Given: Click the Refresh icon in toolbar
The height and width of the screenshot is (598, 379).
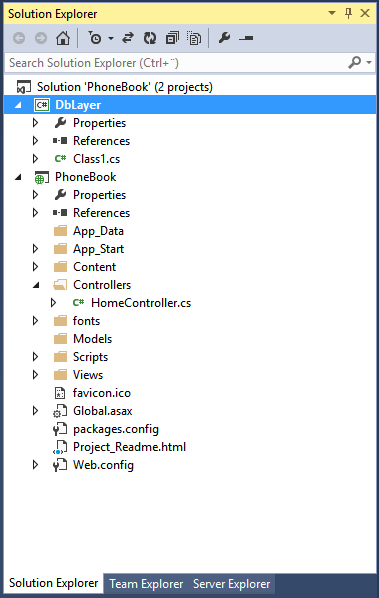Looking at the screenshot, I should click(x=150, y=38).
